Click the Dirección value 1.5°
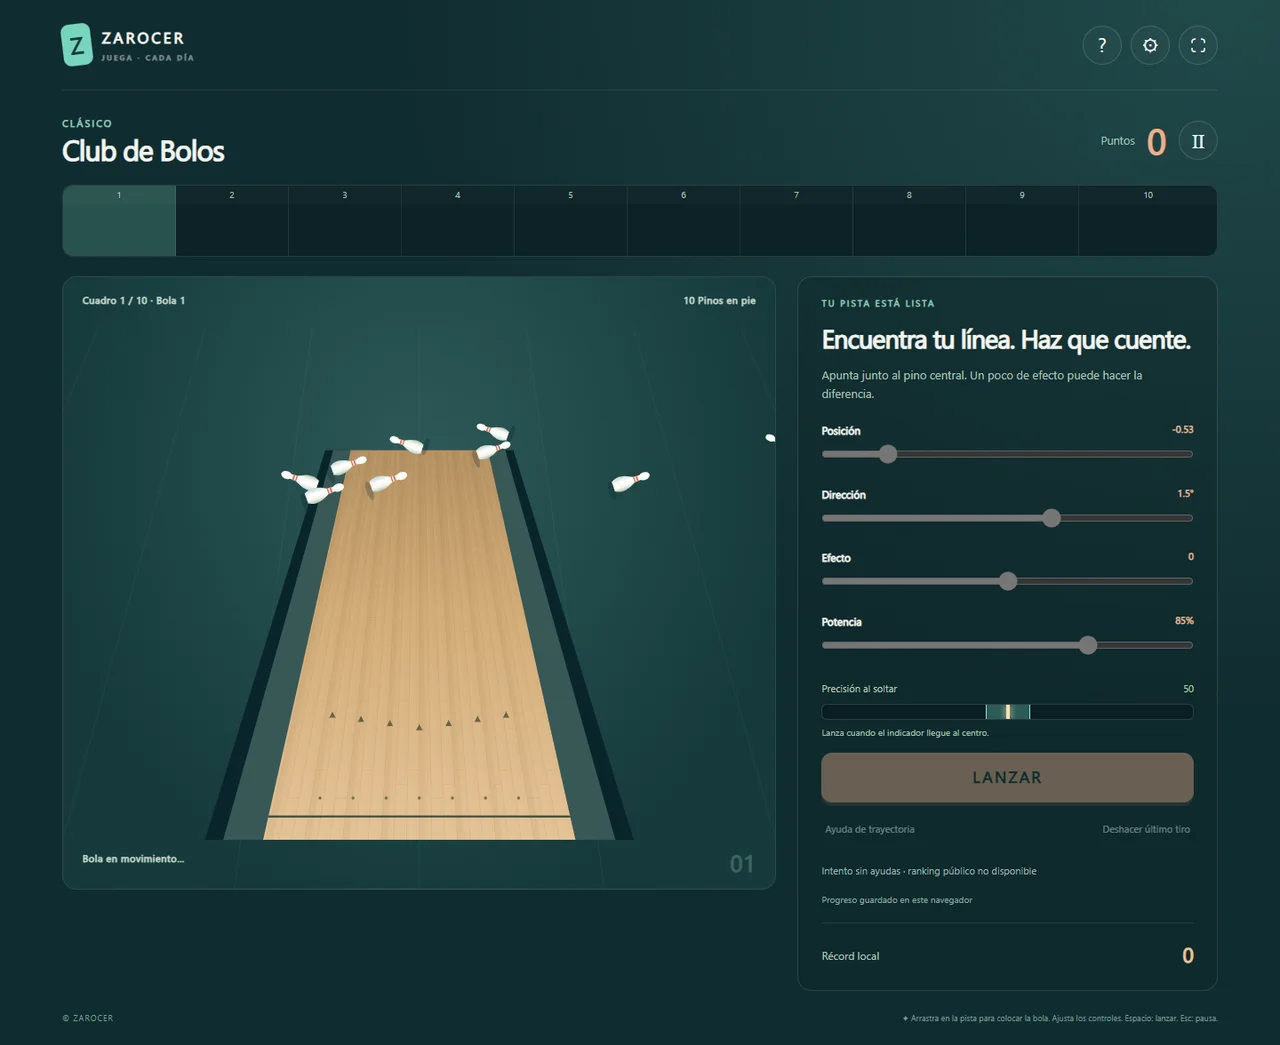This screenshot has height=1045, width=1280. click(x=1185, y=493)
